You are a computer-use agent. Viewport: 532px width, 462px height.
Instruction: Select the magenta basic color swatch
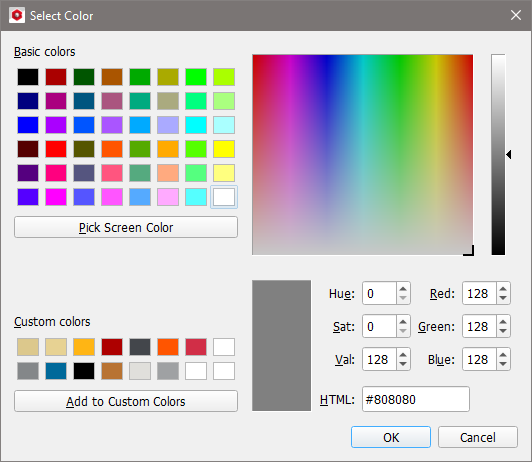(x=56, y=197)
